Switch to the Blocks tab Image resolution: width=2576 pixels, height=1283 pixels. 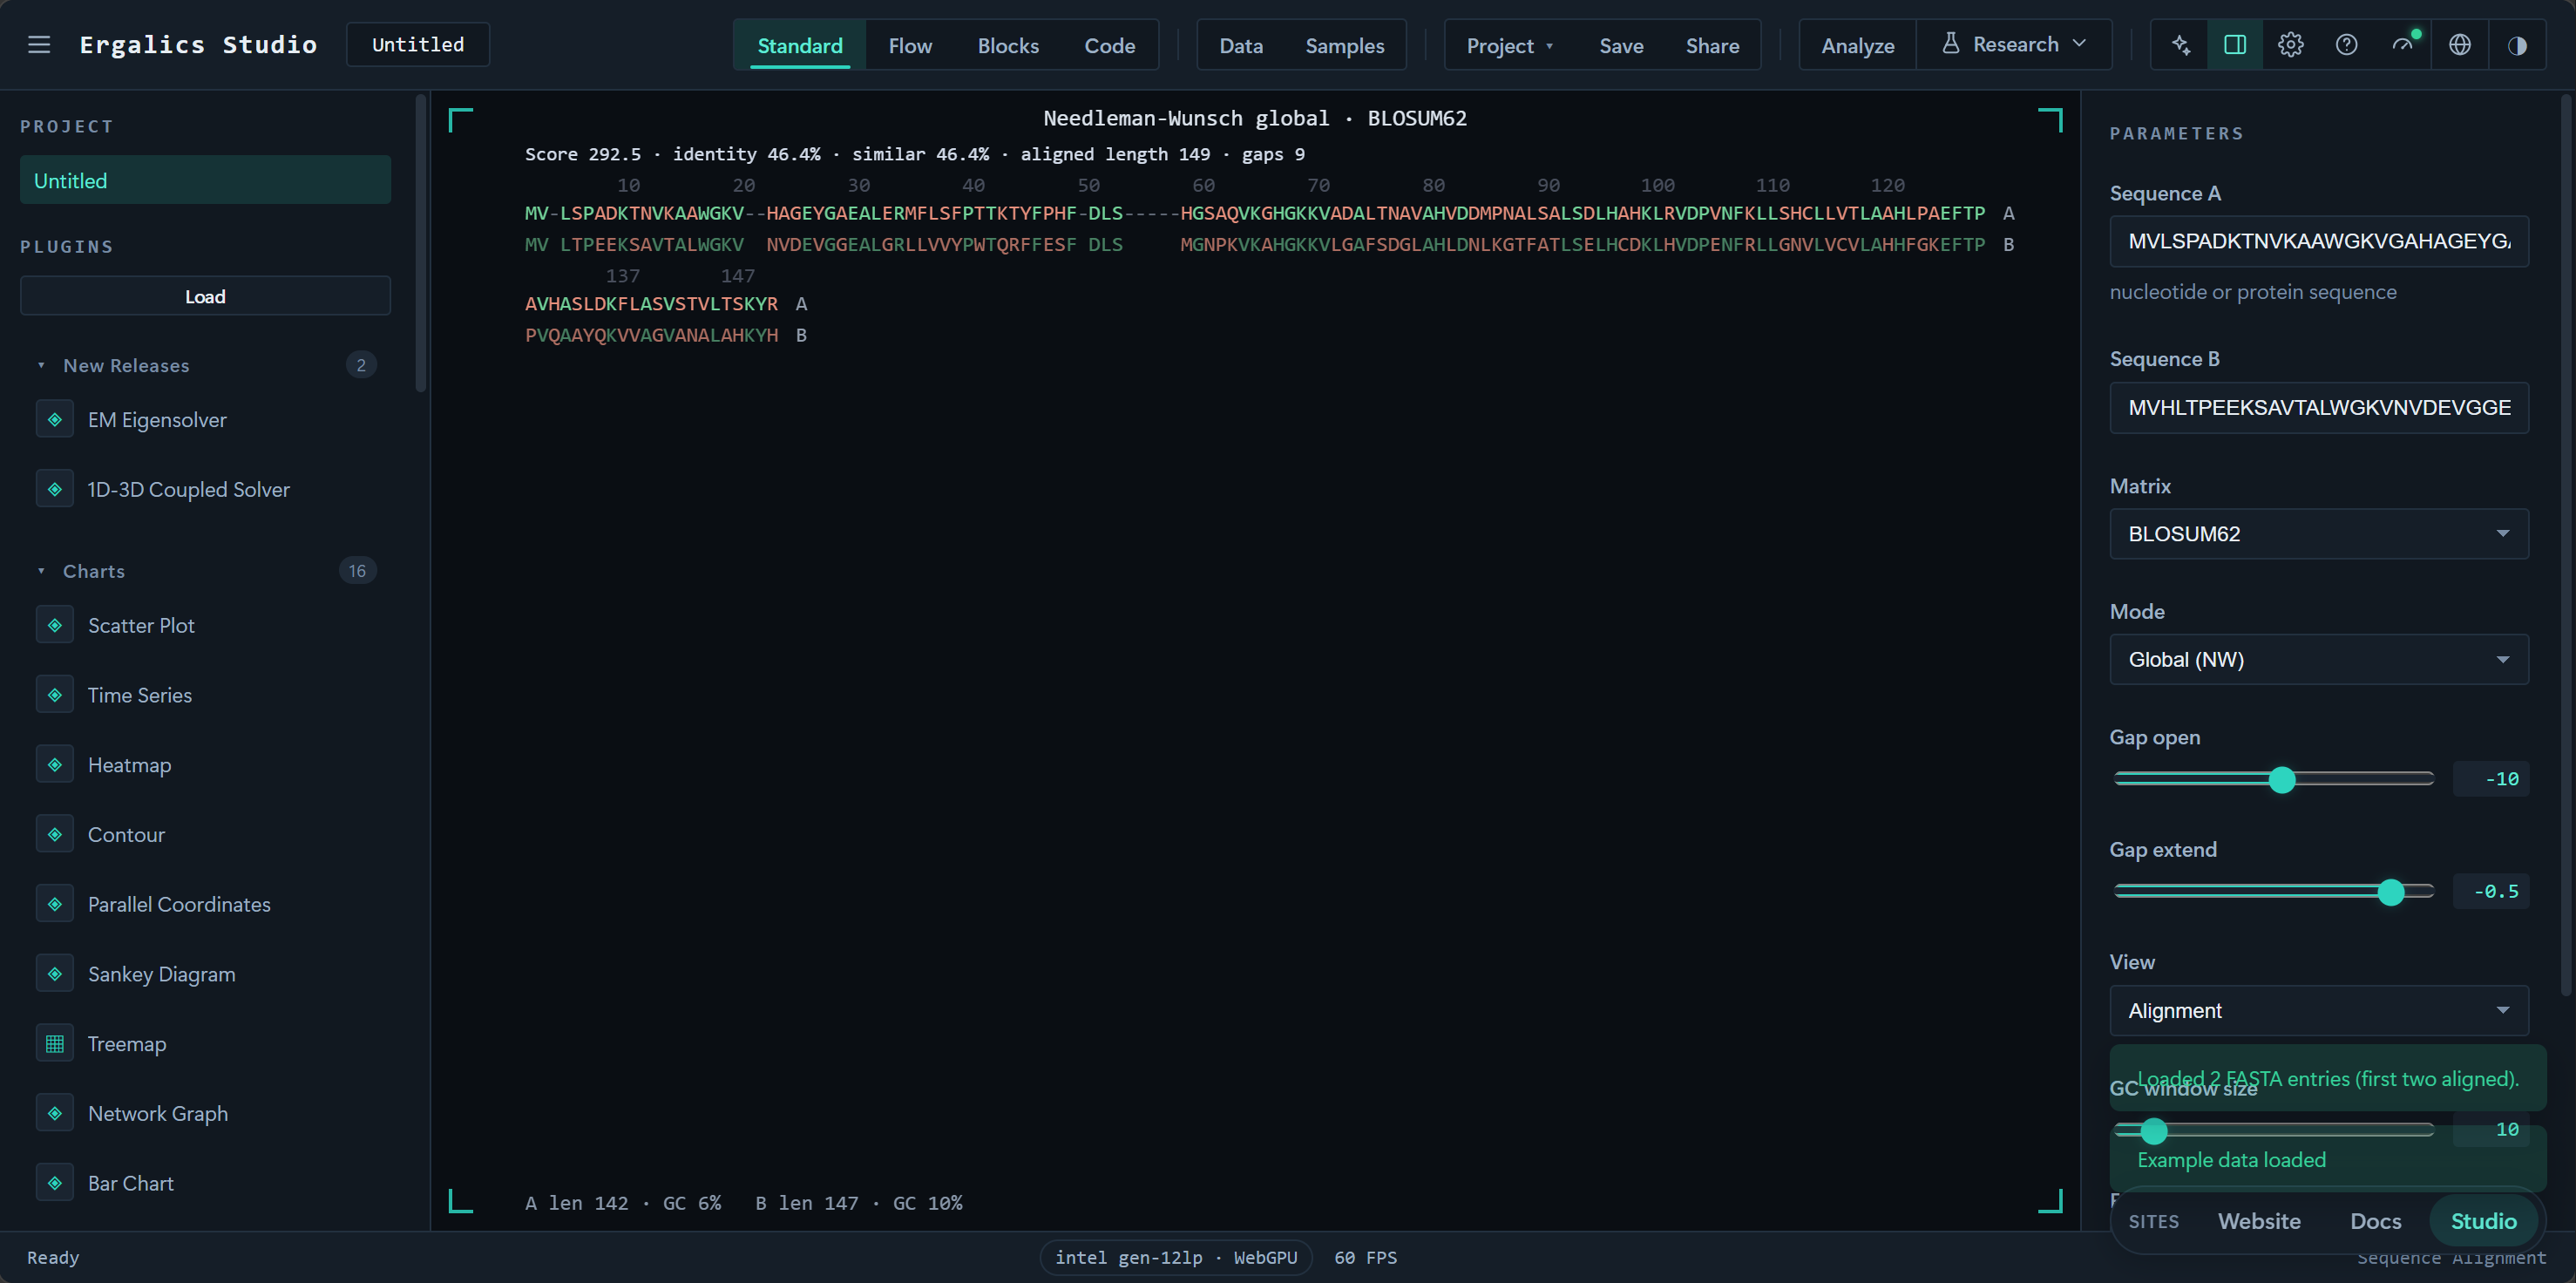pos(1008,46)
